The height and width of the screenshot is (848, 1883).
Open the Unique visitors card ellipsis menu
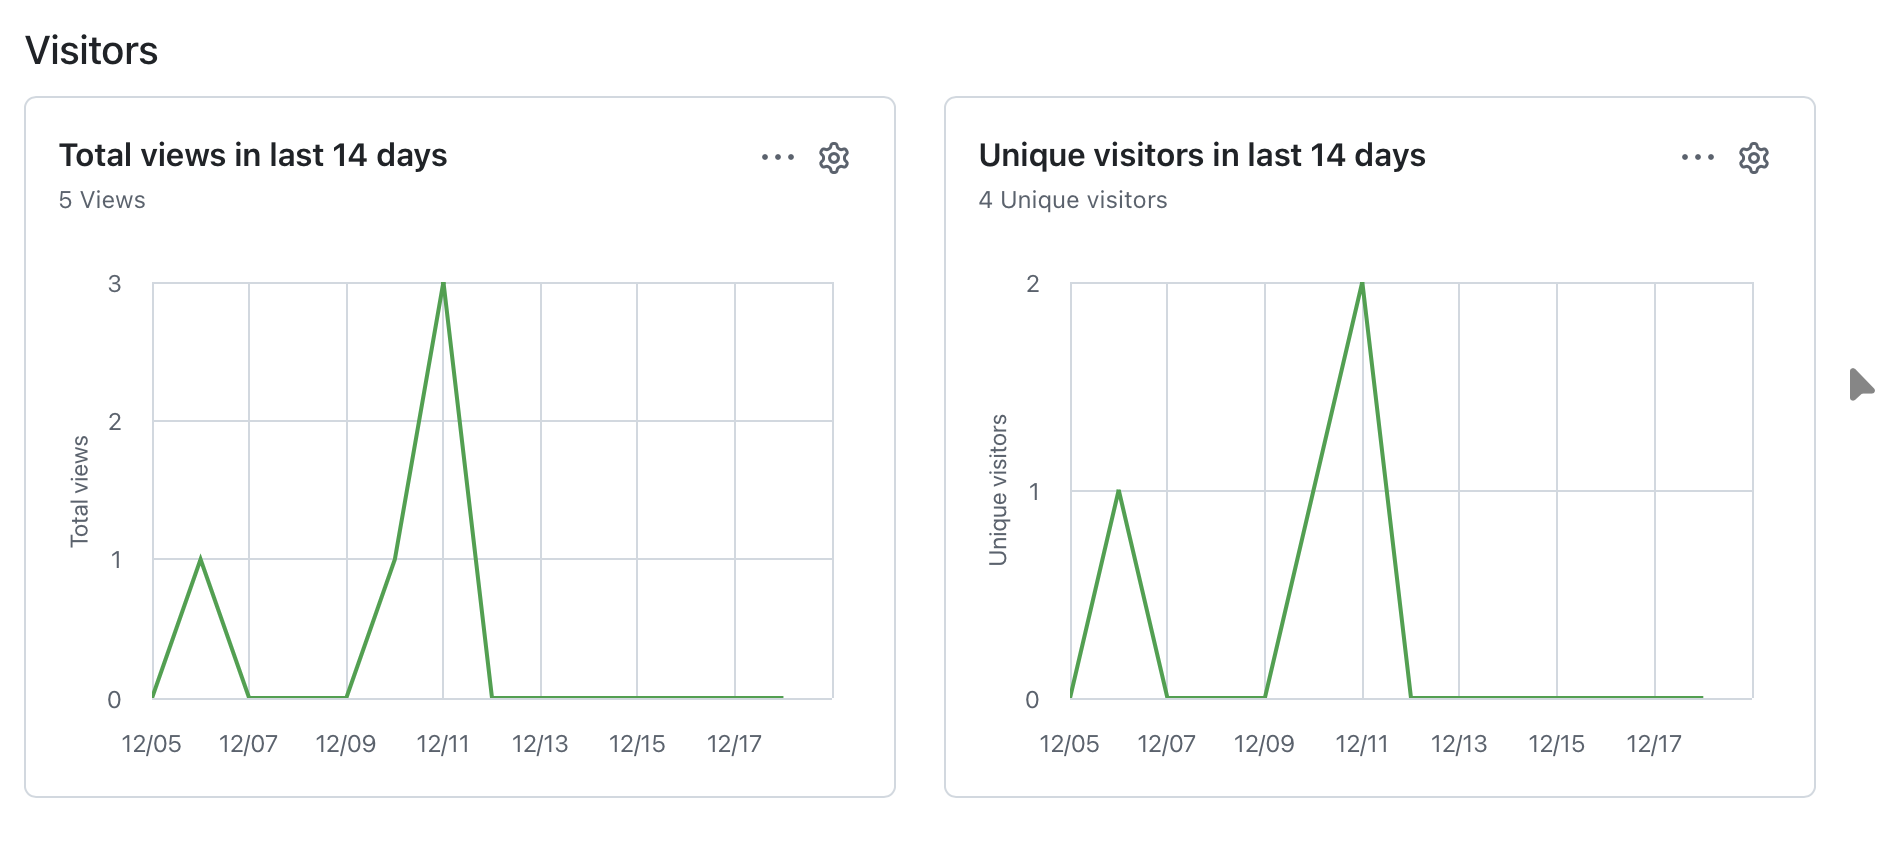click(1697, 157)
